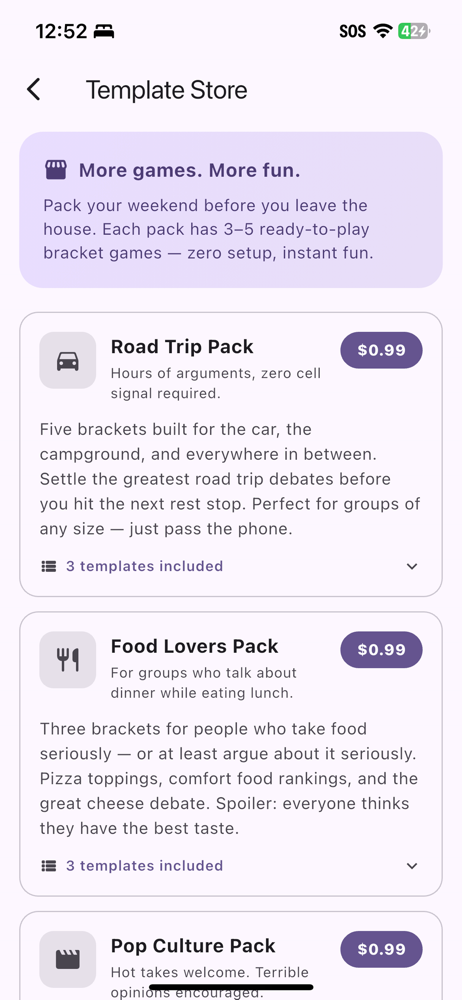
Task: Tap the list icon under Food Lovers Pack
Action: coord(48,866)
